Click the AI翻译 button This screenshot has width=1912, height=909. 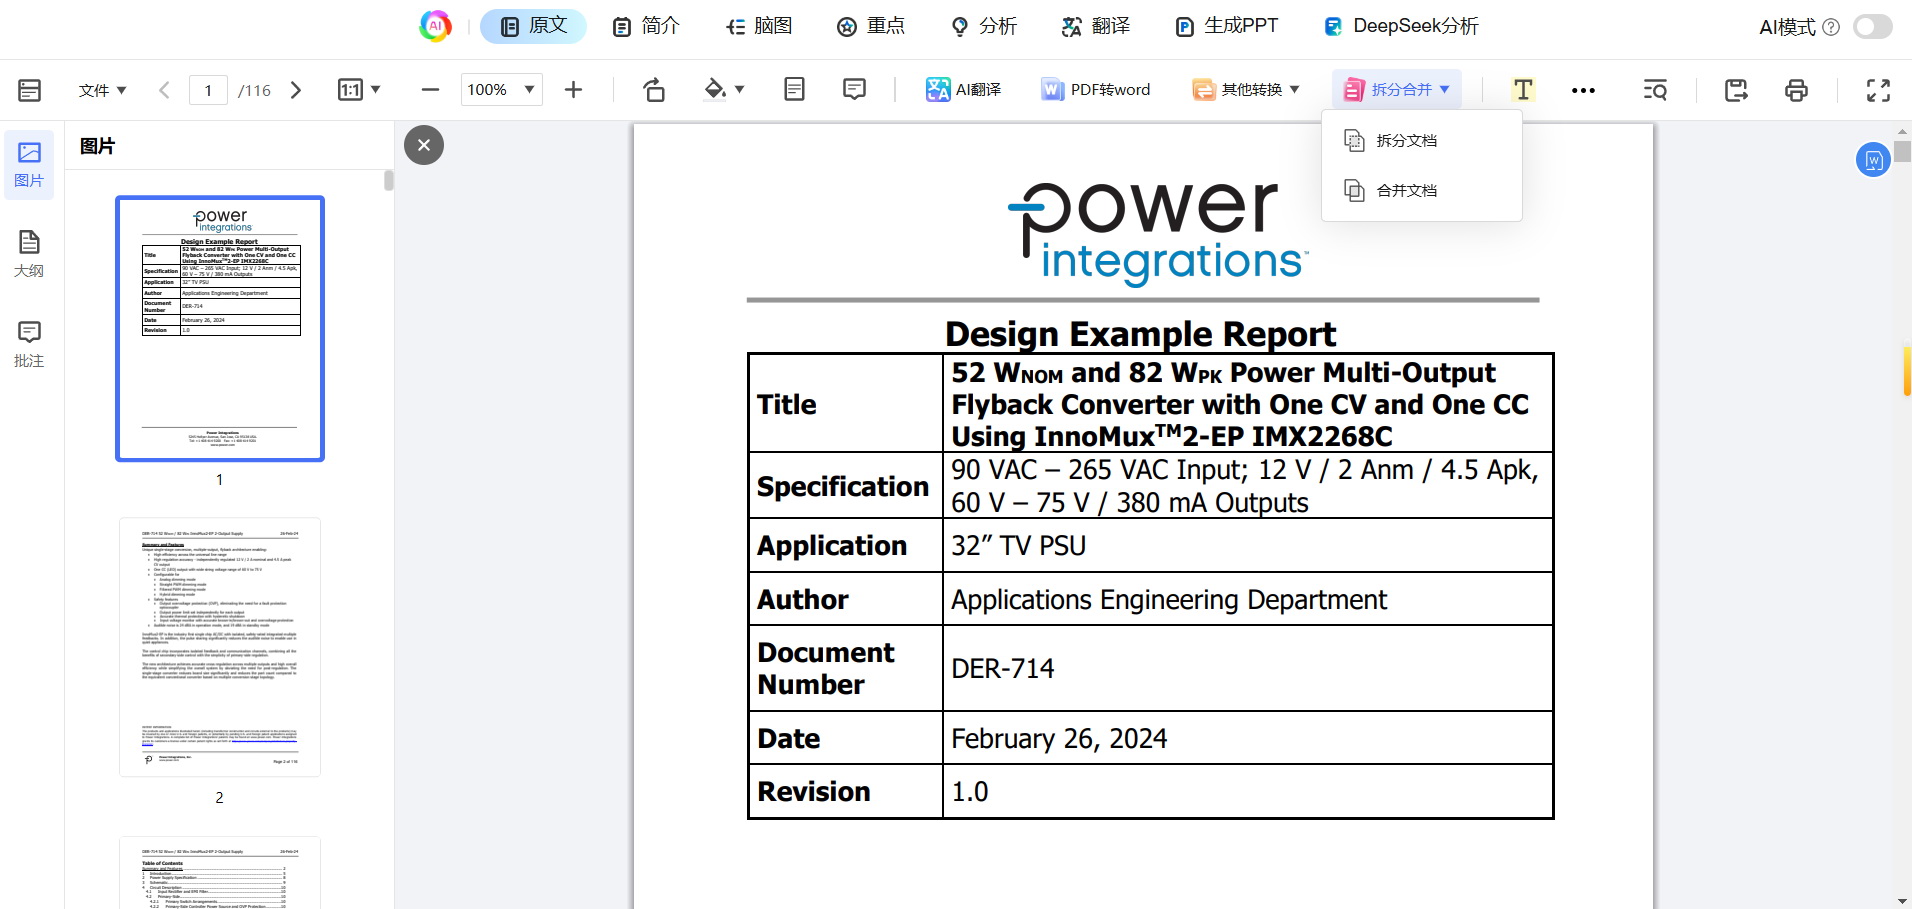(x=963, y=90)
